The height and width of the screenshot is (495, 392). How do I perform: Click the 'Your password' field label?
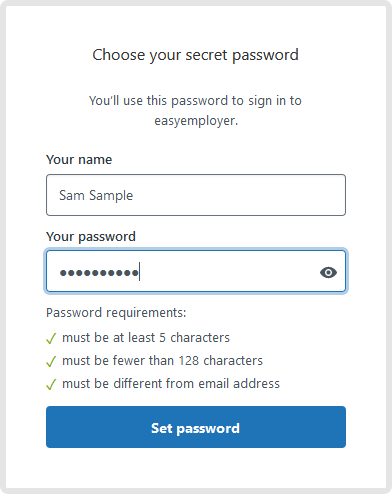point(91,237)
